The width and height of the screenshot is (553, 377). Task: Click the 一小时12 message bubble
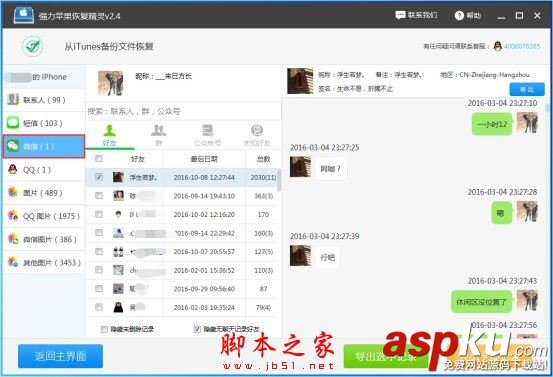(x=492, y=124)
